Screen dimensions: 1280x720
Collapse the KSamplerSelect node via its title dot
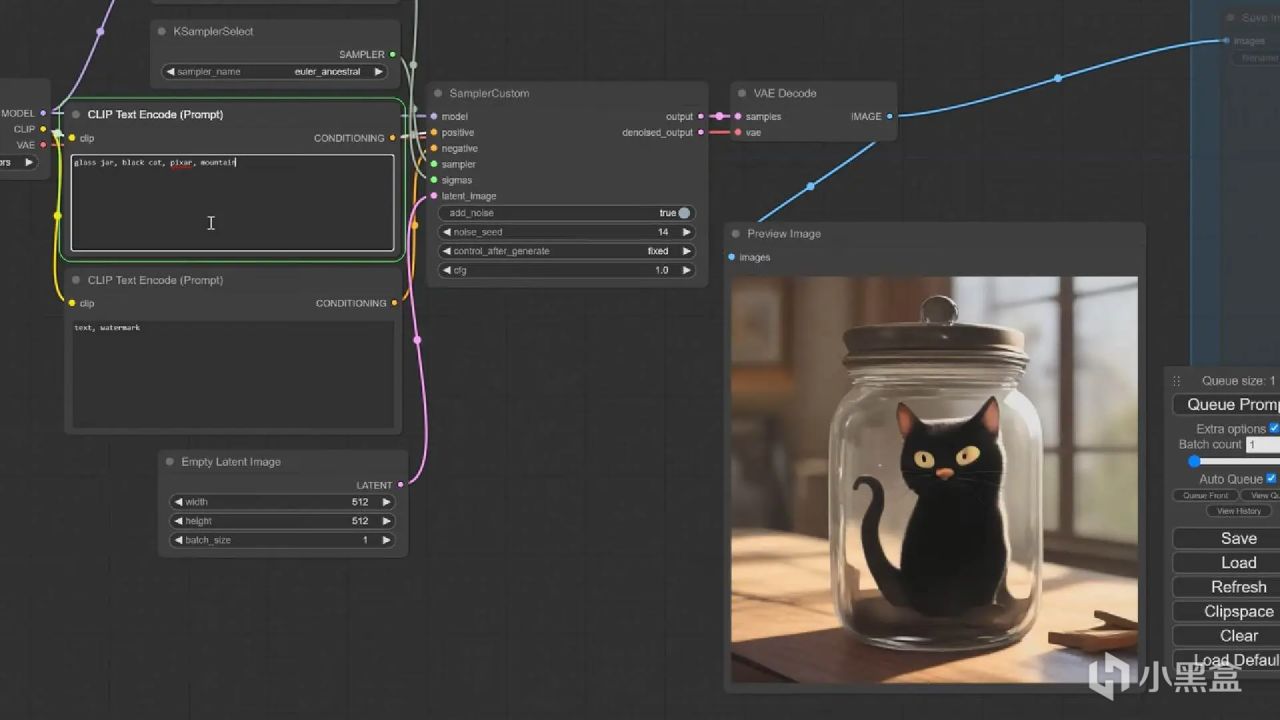[x=162, y=32]
